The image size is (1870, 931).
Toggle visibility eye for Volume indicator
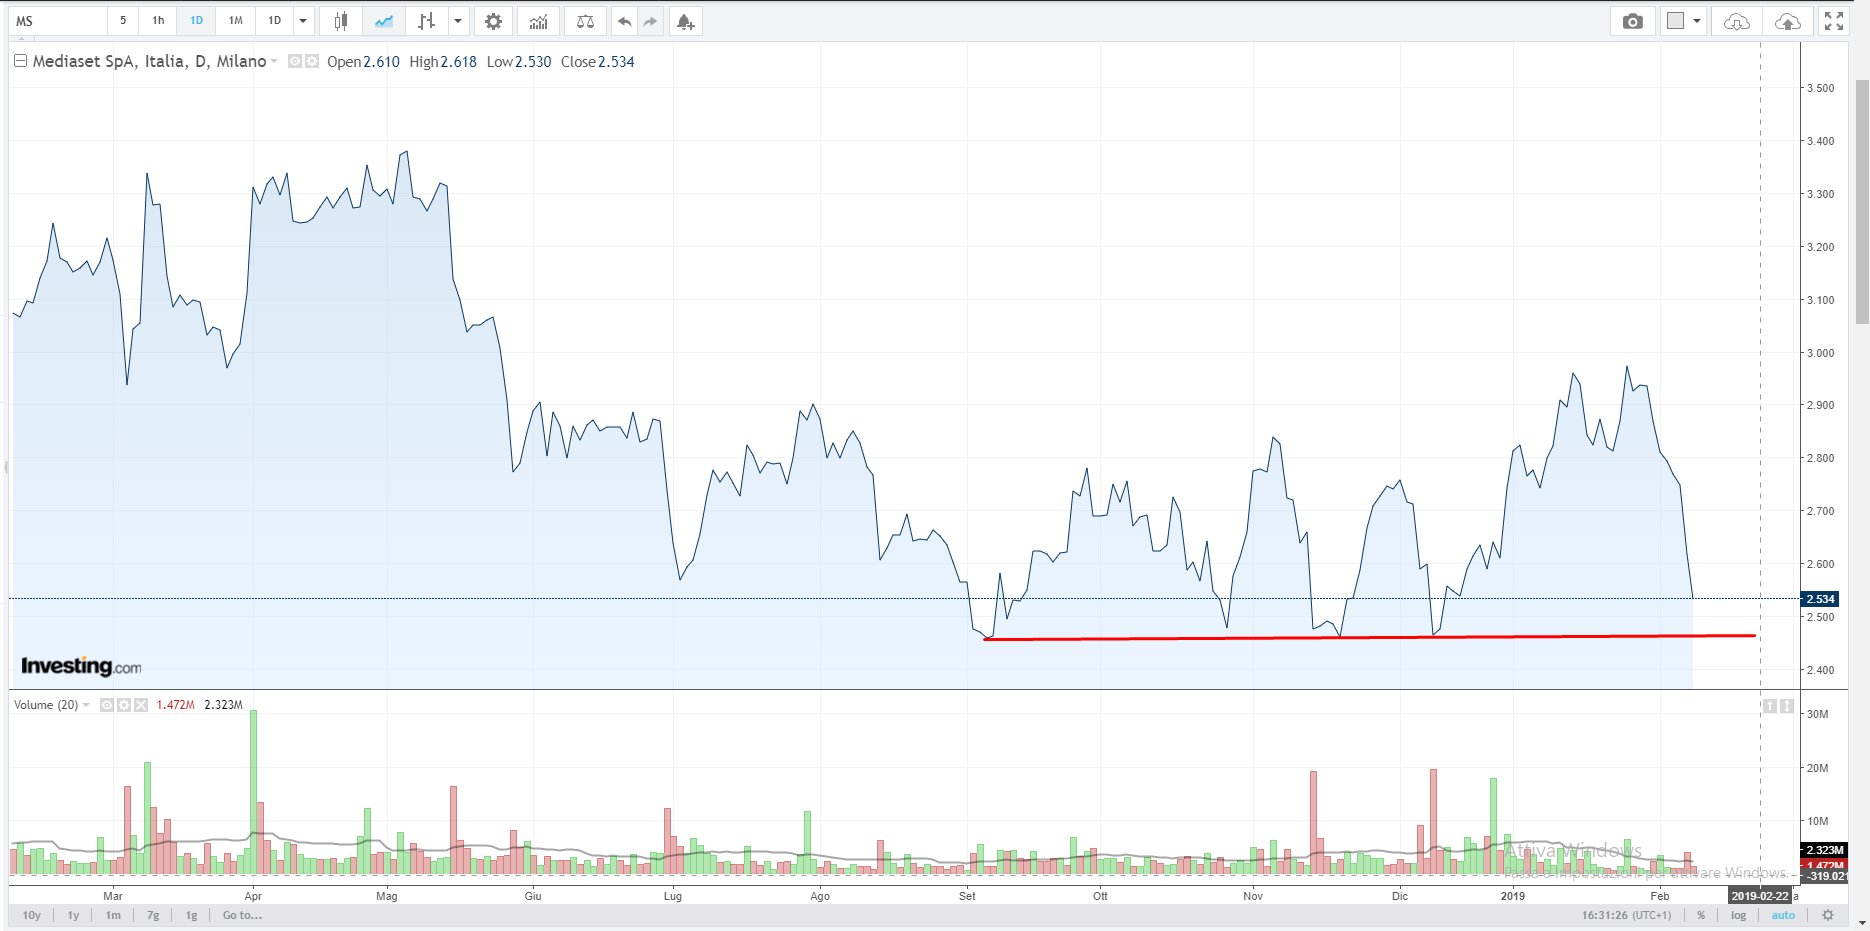107,705
